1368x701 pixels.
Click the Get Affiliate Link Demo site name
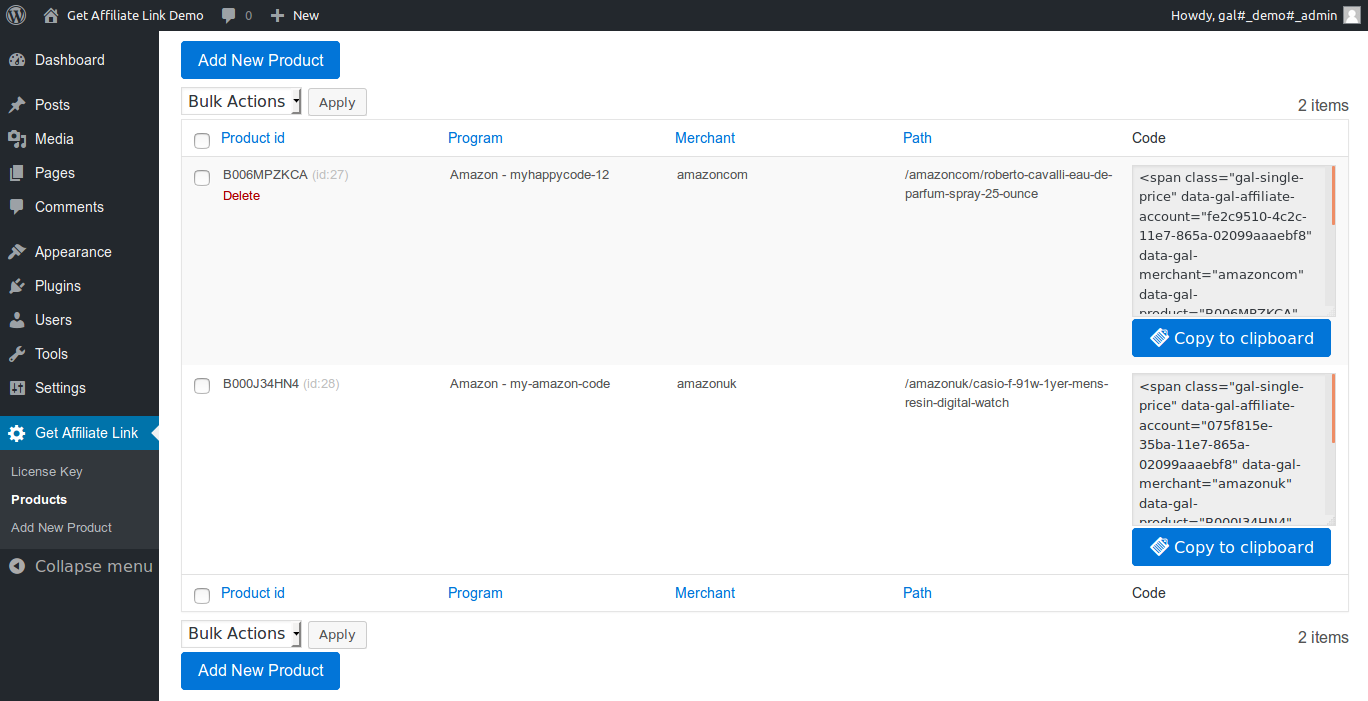135,15
